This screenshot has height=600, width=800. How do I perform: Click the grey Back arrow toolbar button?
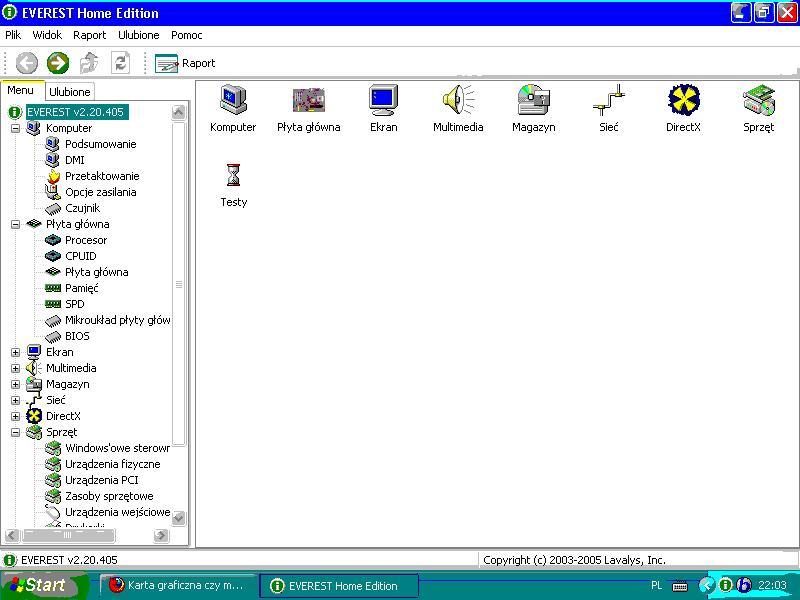coord(27,63)
